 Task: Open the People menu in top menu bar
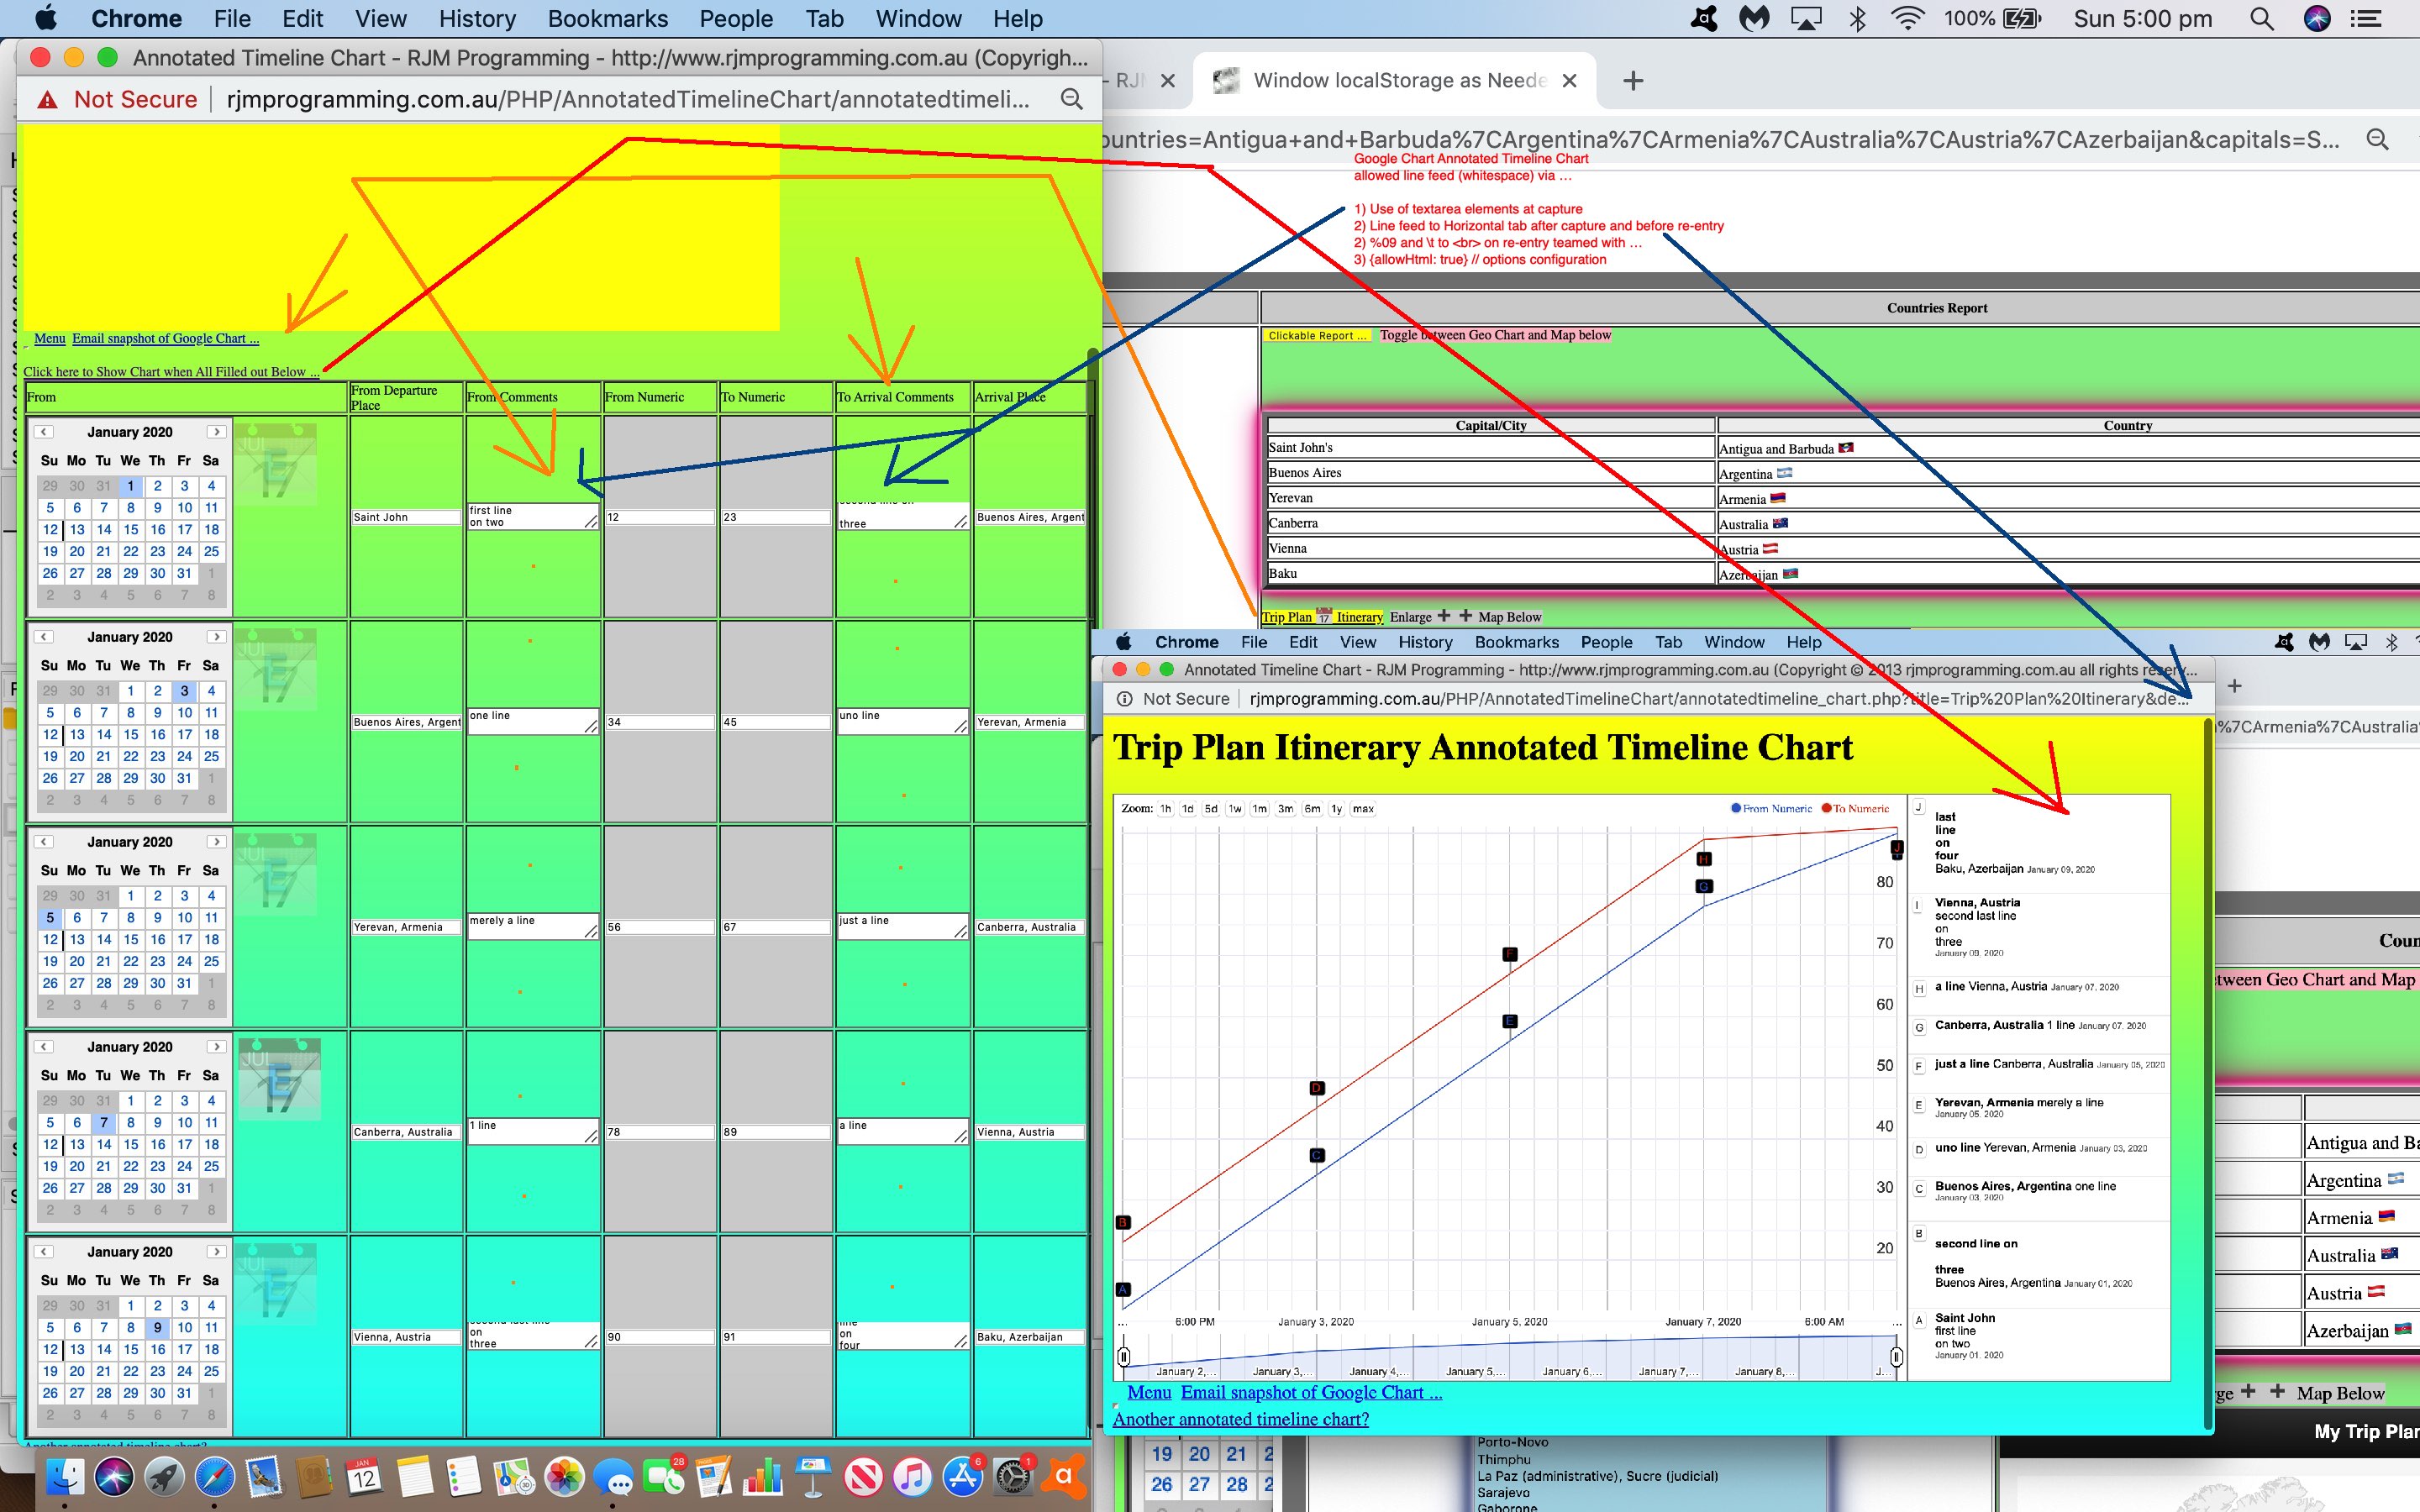[x=736, y=19]
